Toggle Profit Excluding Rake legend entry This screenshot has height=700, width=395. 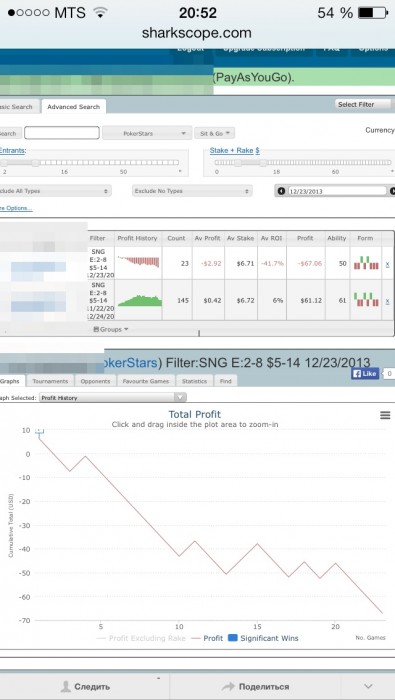pyautogui.click(x=141, y=638)
